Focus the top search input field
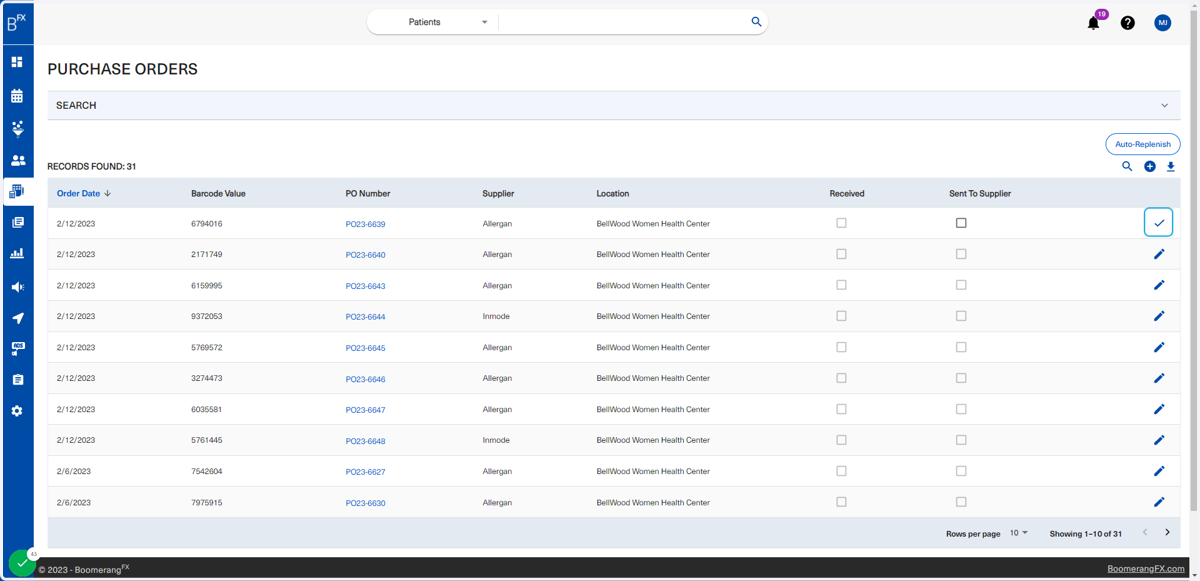 [x=624, y=22]
